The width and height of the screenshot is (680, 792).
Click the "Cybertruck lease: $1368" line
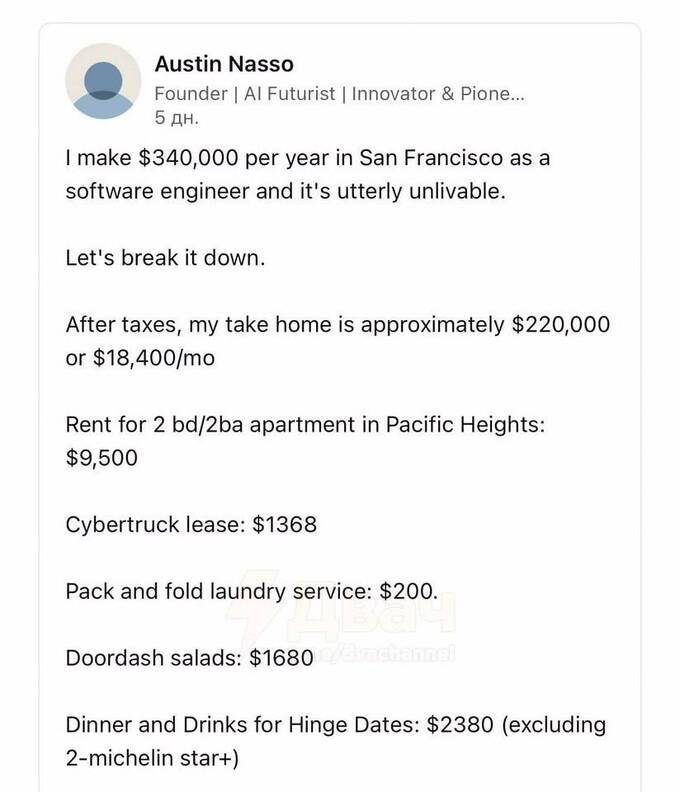191,522
